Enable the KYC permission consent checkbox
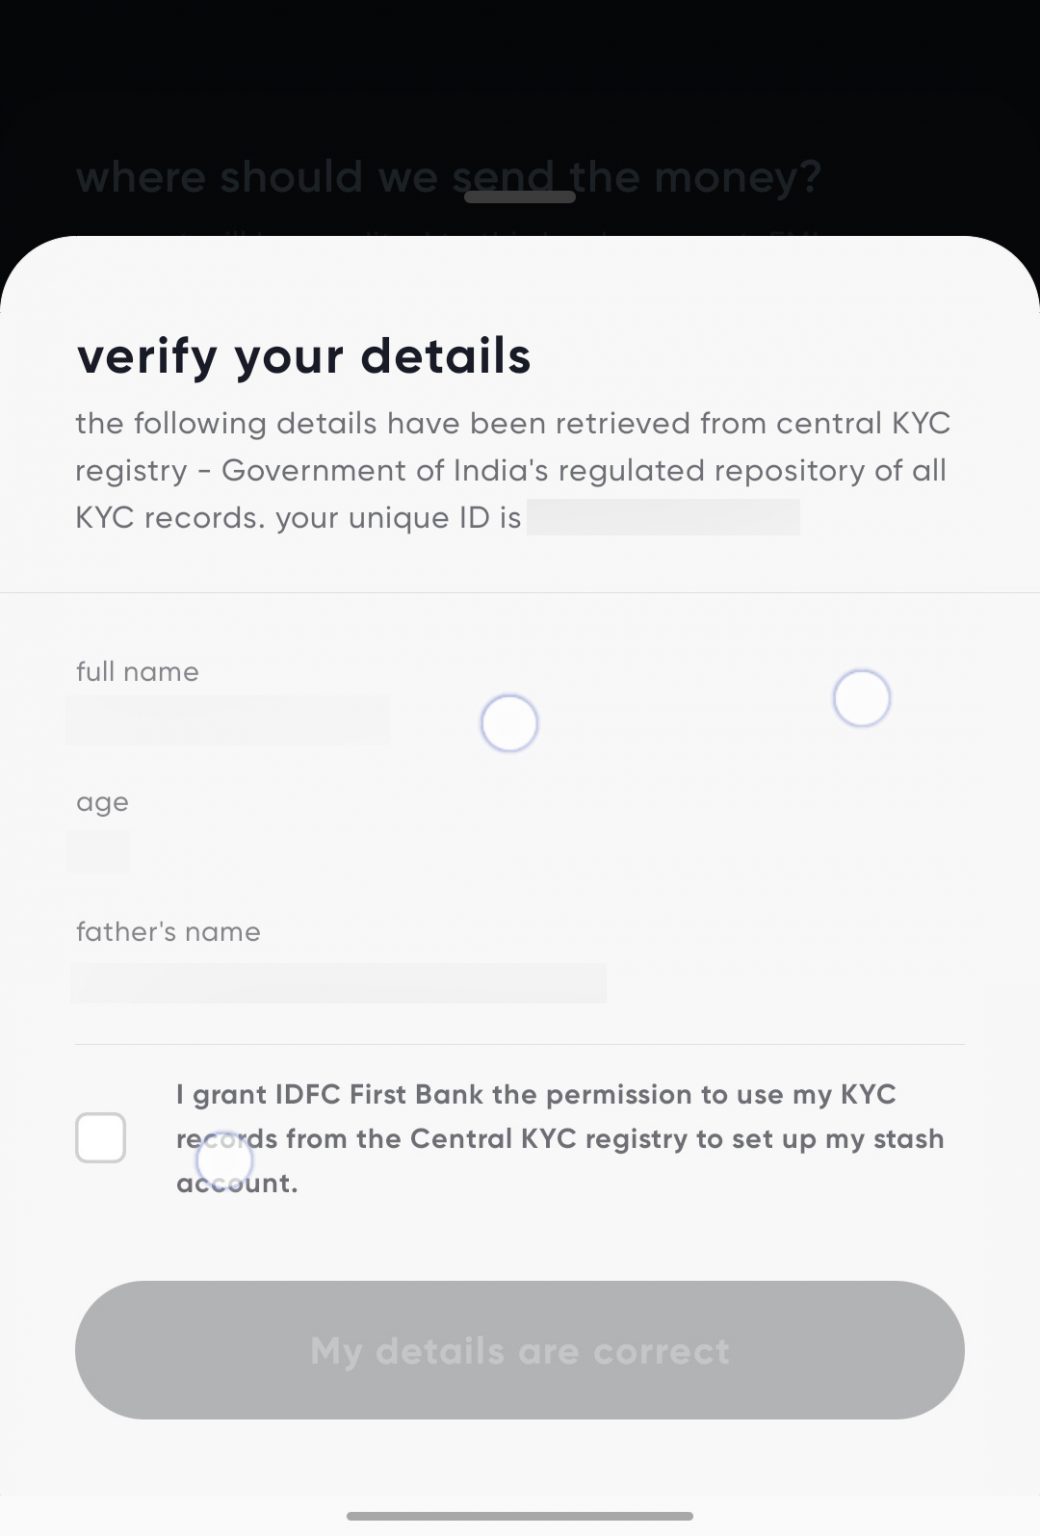This screenshot has width=1040, height=1536. [x=100, y=1138]
